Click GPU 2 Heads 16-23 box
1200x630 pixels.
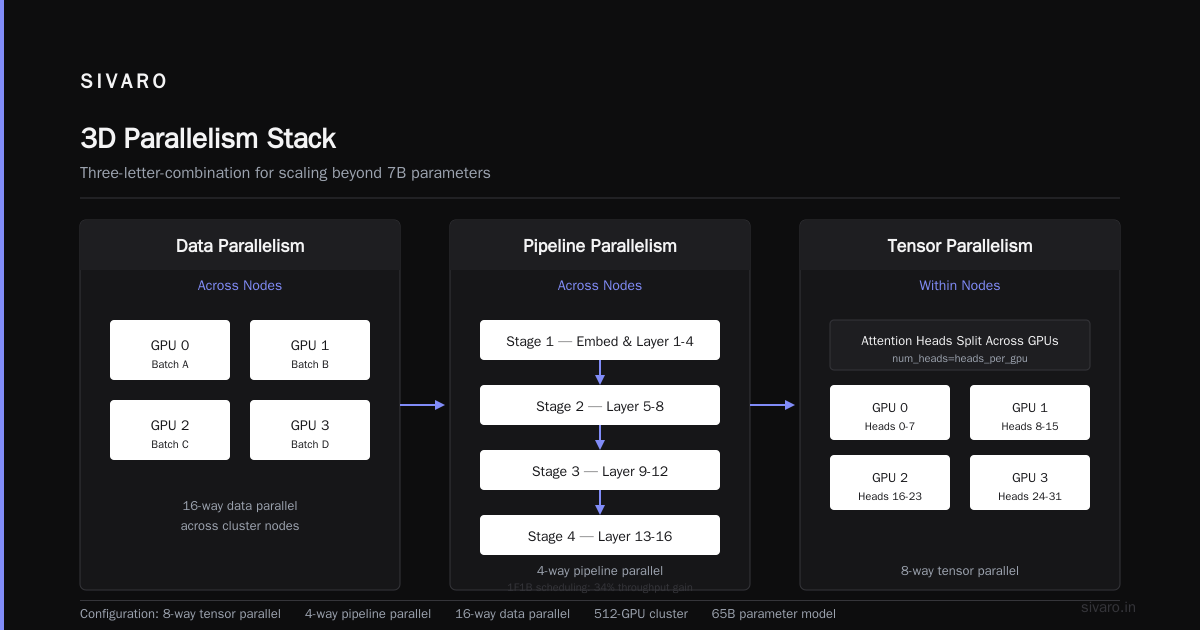pos(890,485)
